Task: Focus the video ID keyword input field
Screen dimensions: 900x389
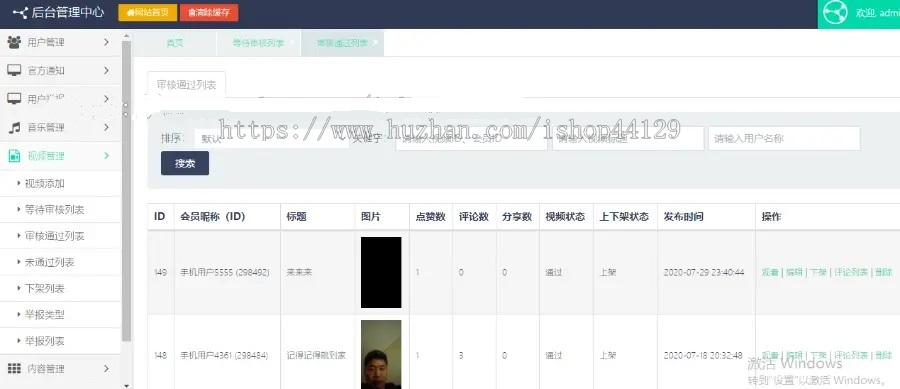Action: click(471, 139)
